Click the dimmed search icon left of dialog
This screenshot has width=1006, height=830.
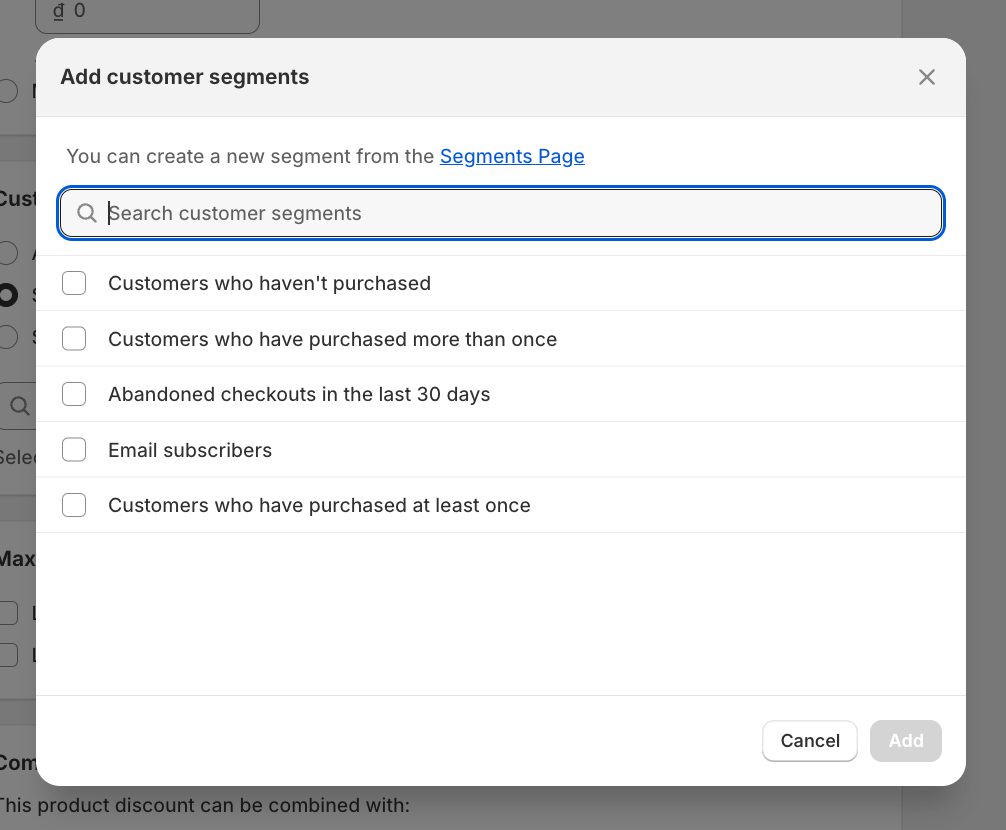click(x=20, y=406)
